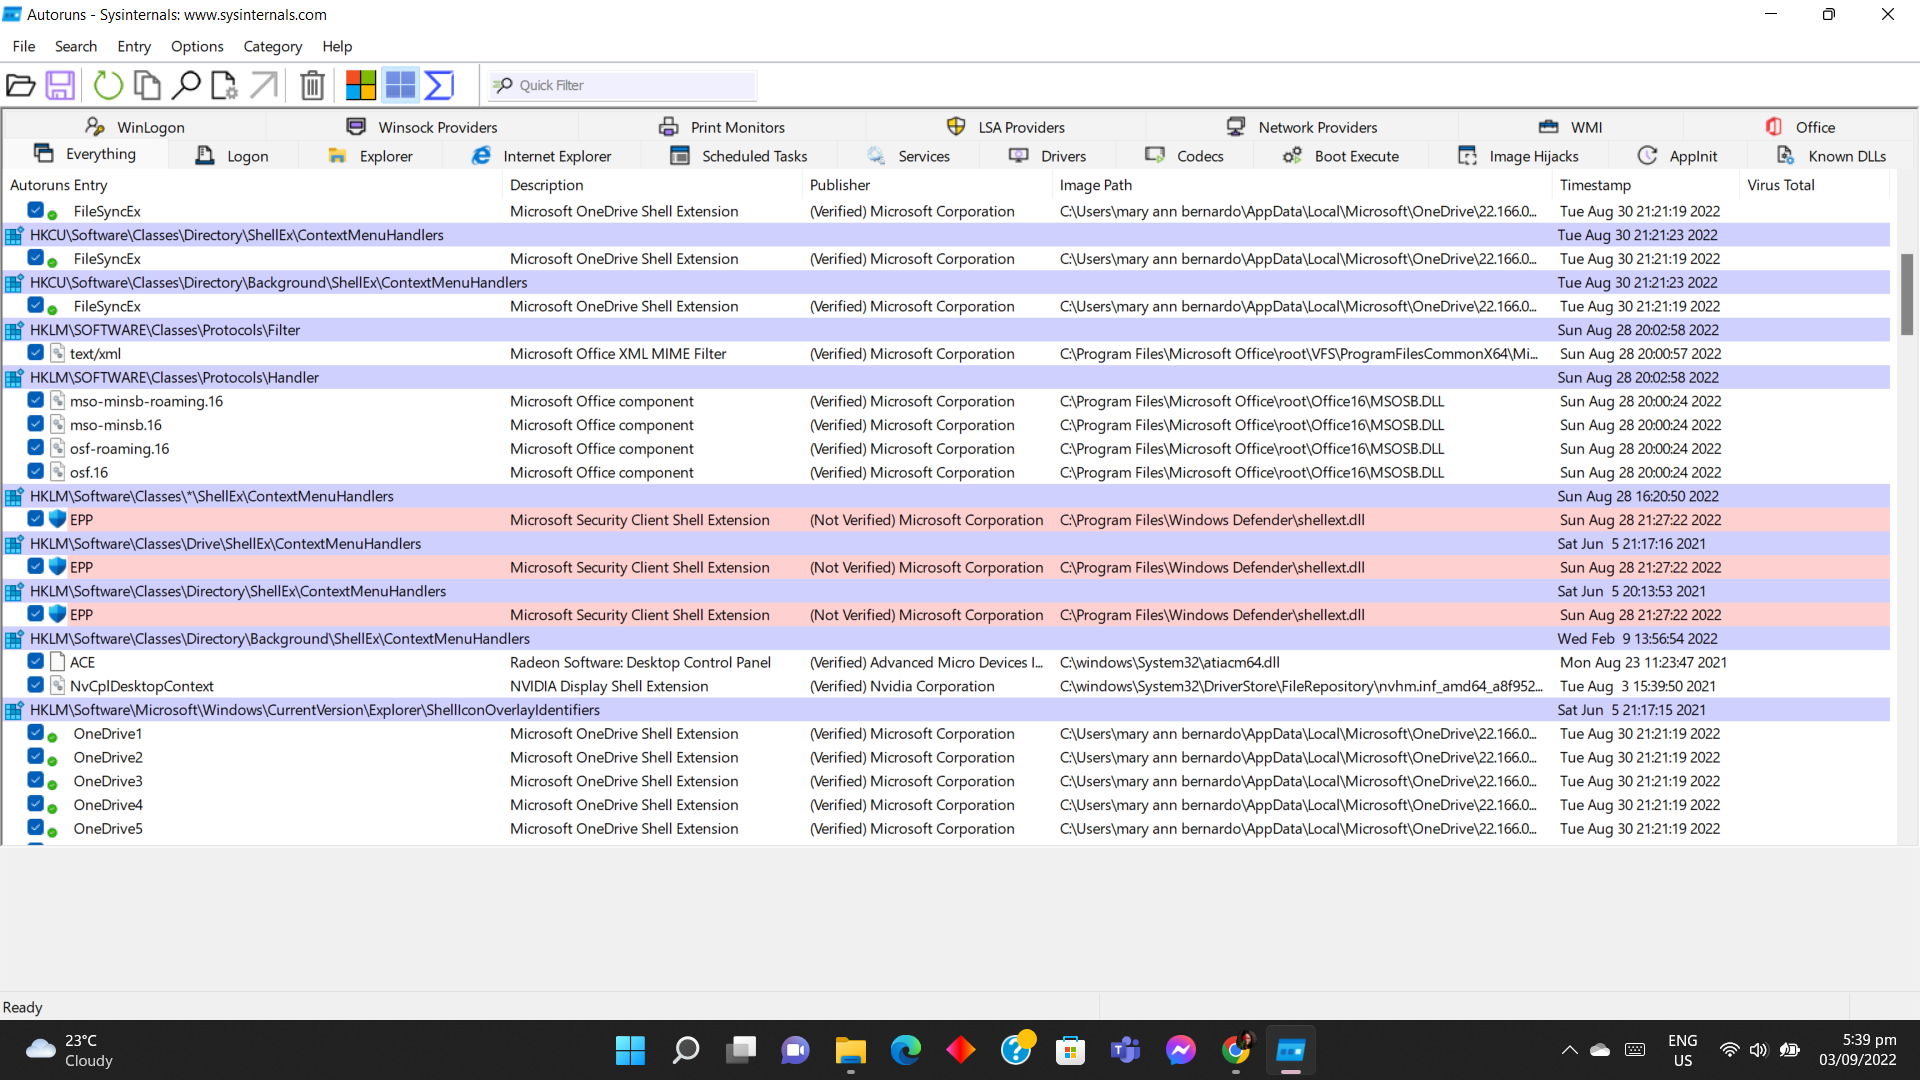Viewport: 1920px width, 1080px height.
Task: Launch Google Chrome from the taskbar
Action: [x=1236, y=1050]
